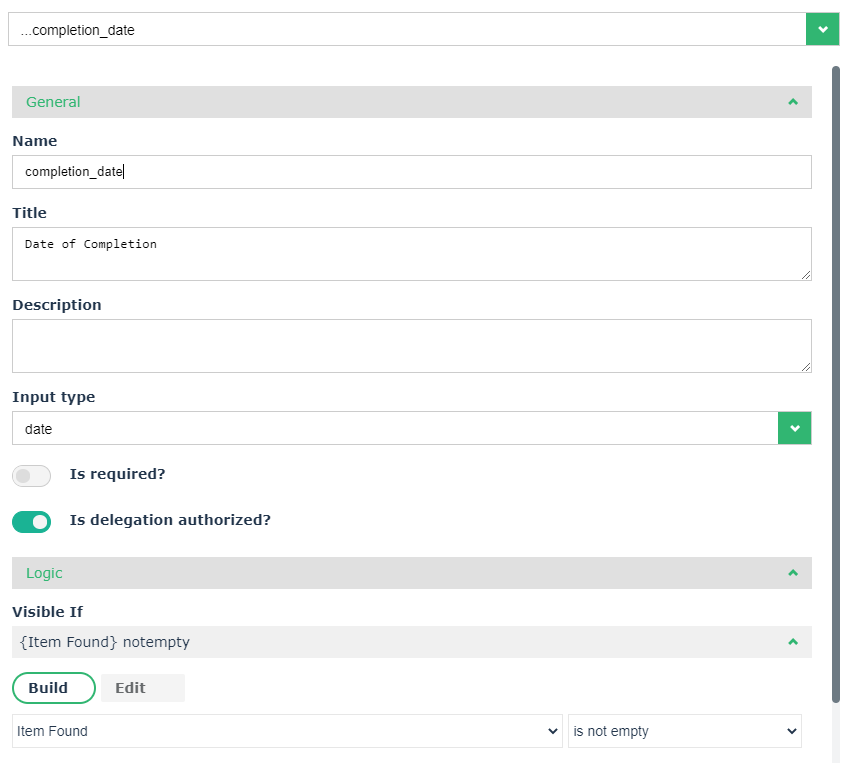The width and height of the screenshot is (849, 763).
Task: Click the 'Is required?' label text
Action: tap(117, 474)
